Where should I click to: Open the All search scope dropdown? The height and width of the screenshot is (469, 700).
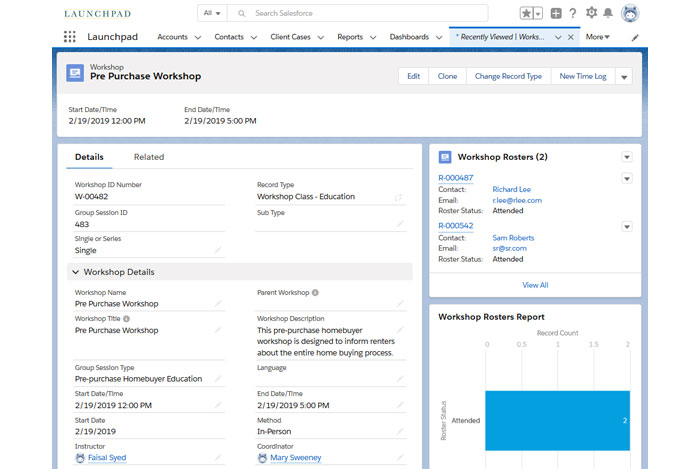(x=212, y=13)
